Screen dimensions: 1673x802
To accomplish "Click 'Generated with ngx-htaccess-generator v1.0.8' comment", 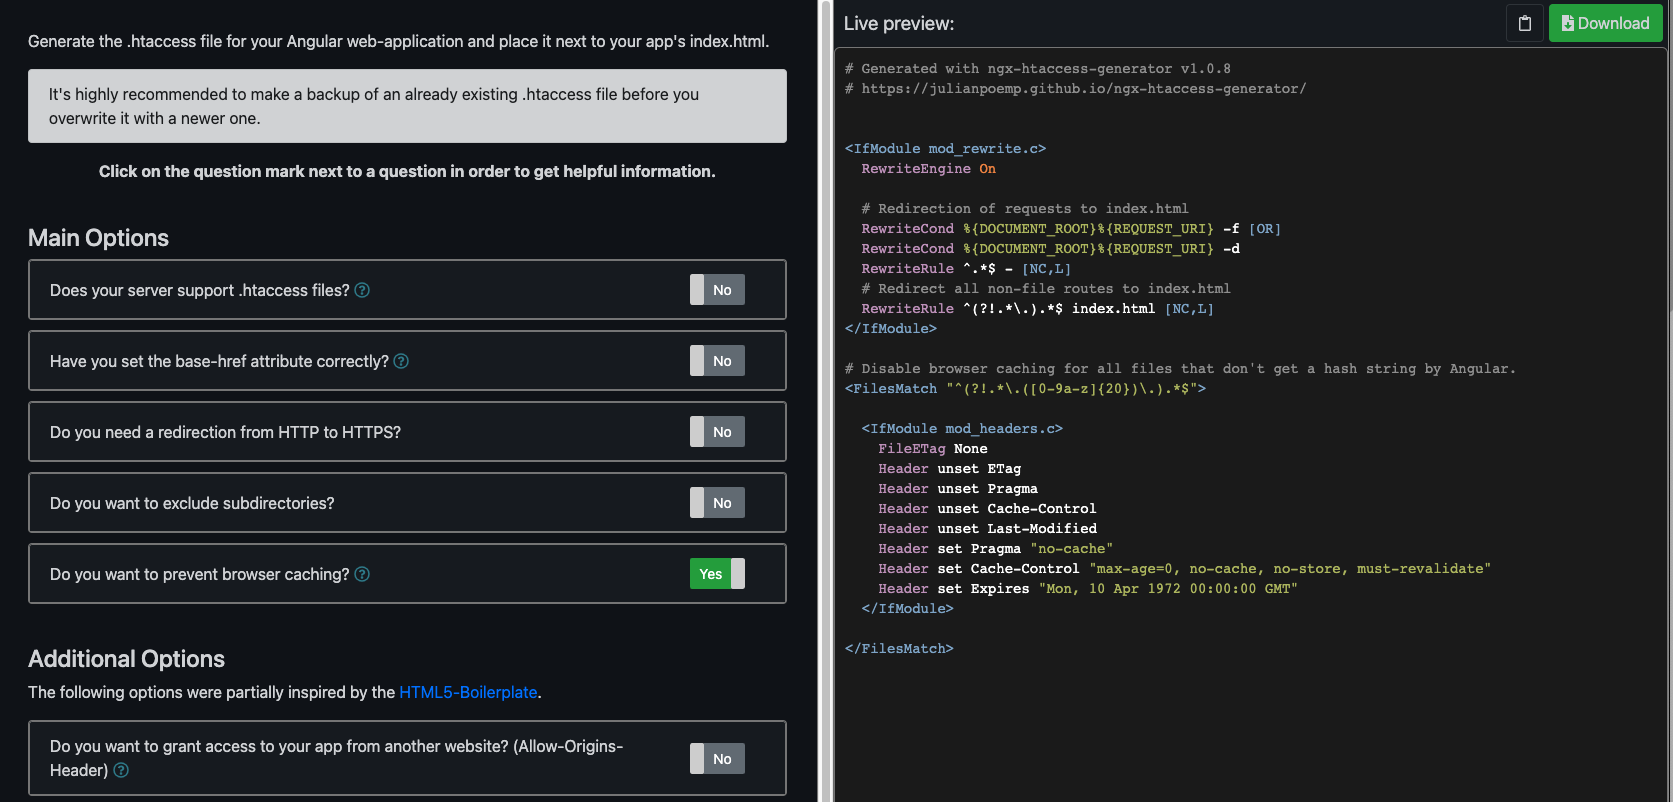I will pyautogui.click(x=1038, y=69).
